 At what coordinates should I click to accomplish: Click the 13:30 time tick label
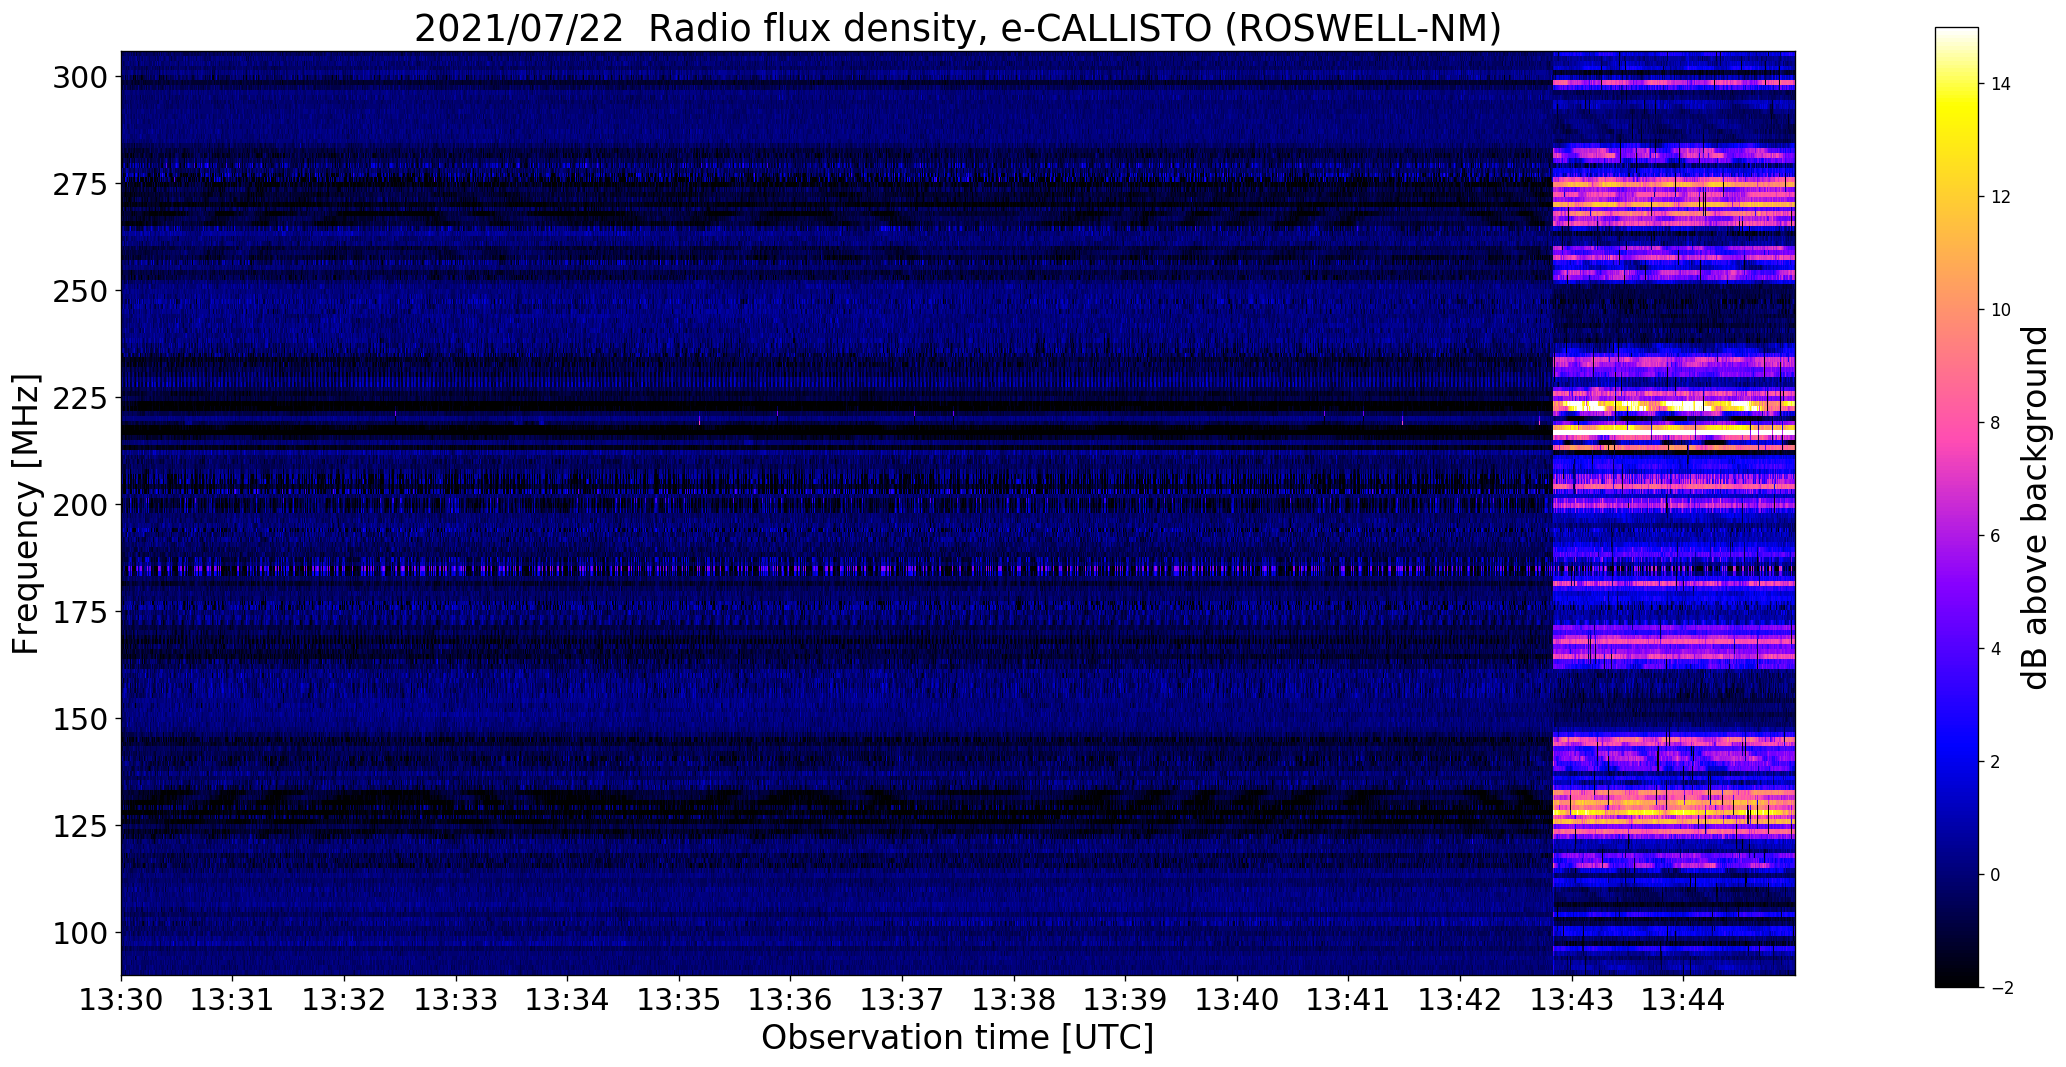[121, 999]
